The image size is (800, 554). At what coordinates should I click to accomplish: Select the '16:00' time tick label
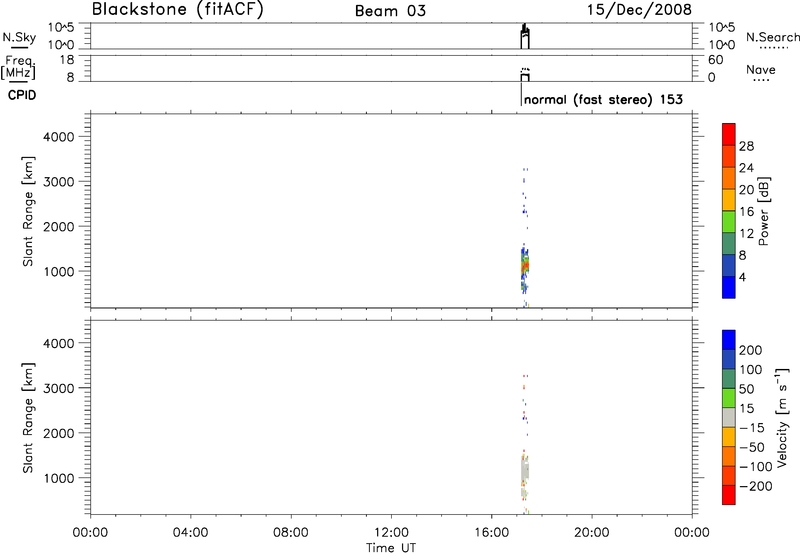(x=491, y=533)
